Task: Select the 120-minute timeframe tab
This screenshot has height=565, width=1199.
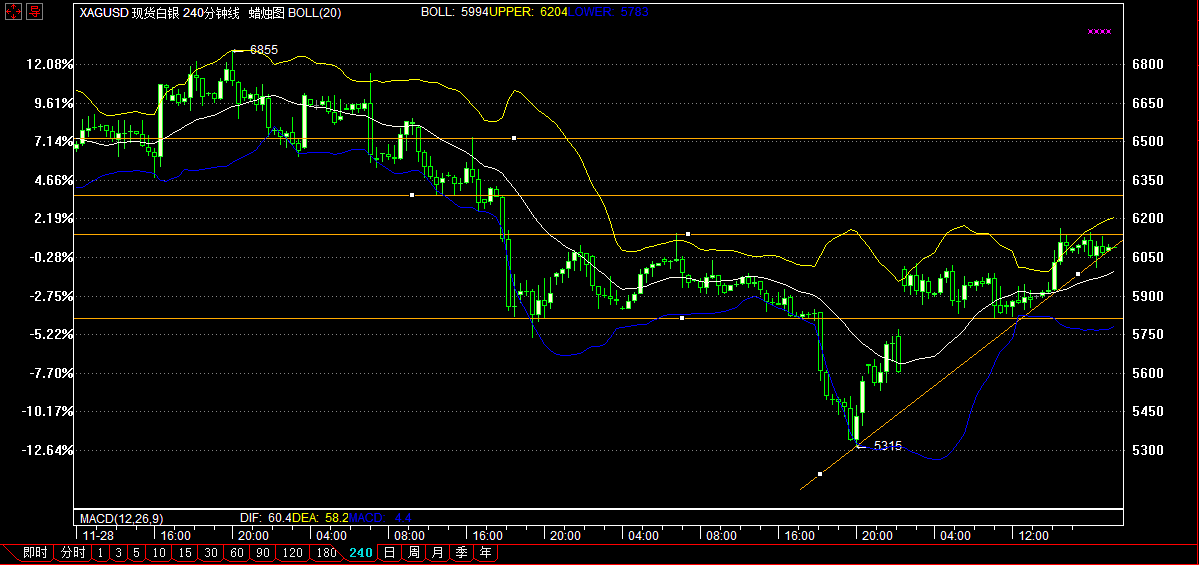Action: pyautogui.click(x=293, y=552)
